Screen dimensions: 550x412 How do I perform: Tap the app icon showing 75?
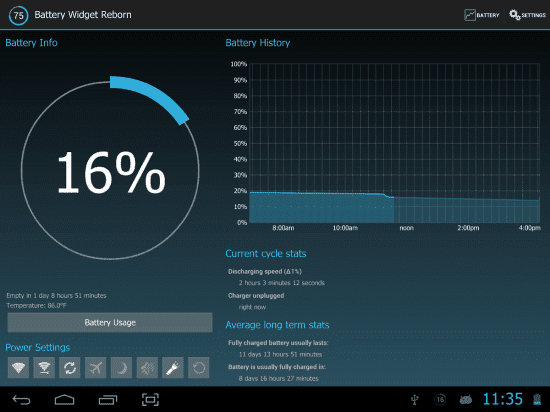18,15
